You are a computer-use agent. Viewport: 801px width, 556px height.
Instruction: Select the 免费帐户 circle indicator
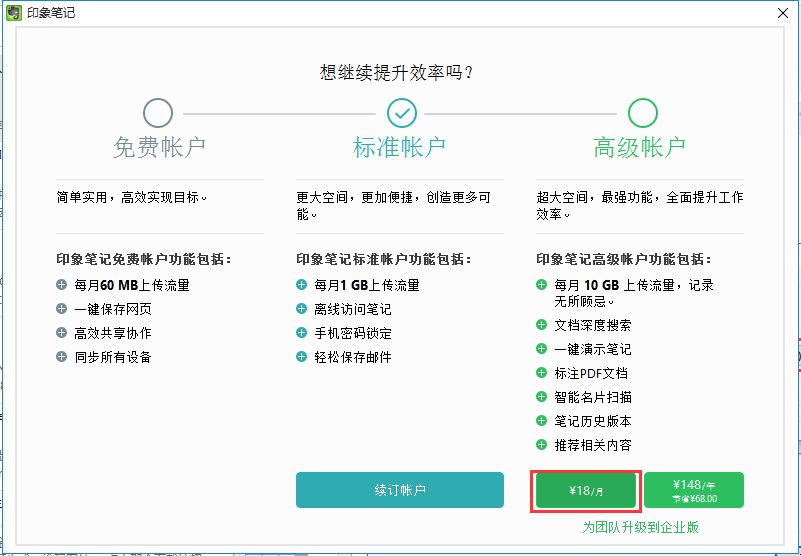[158, 113]
